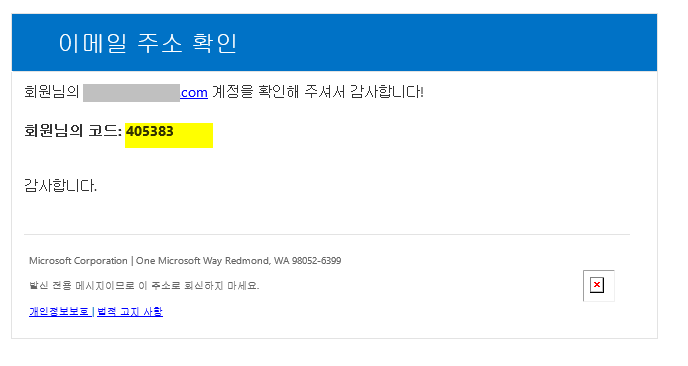Open the com email address link
This screenshot has height=366, width=688.
(194, 93)
